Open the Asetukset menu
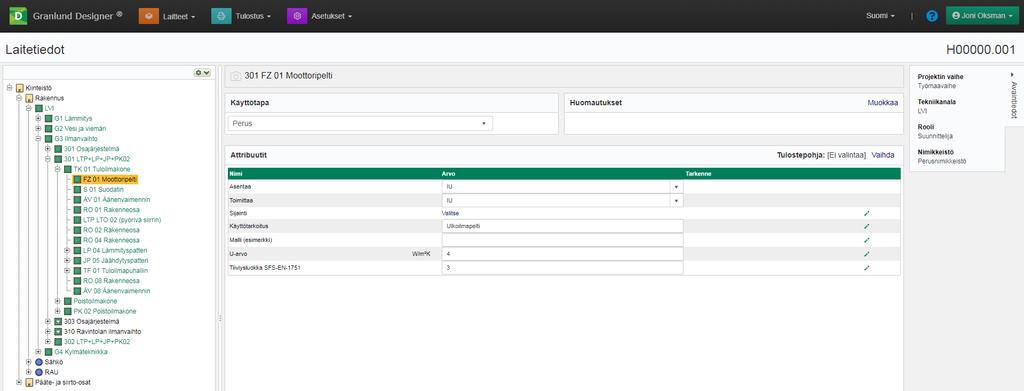The image size is (1024, 391). [320, 16]
